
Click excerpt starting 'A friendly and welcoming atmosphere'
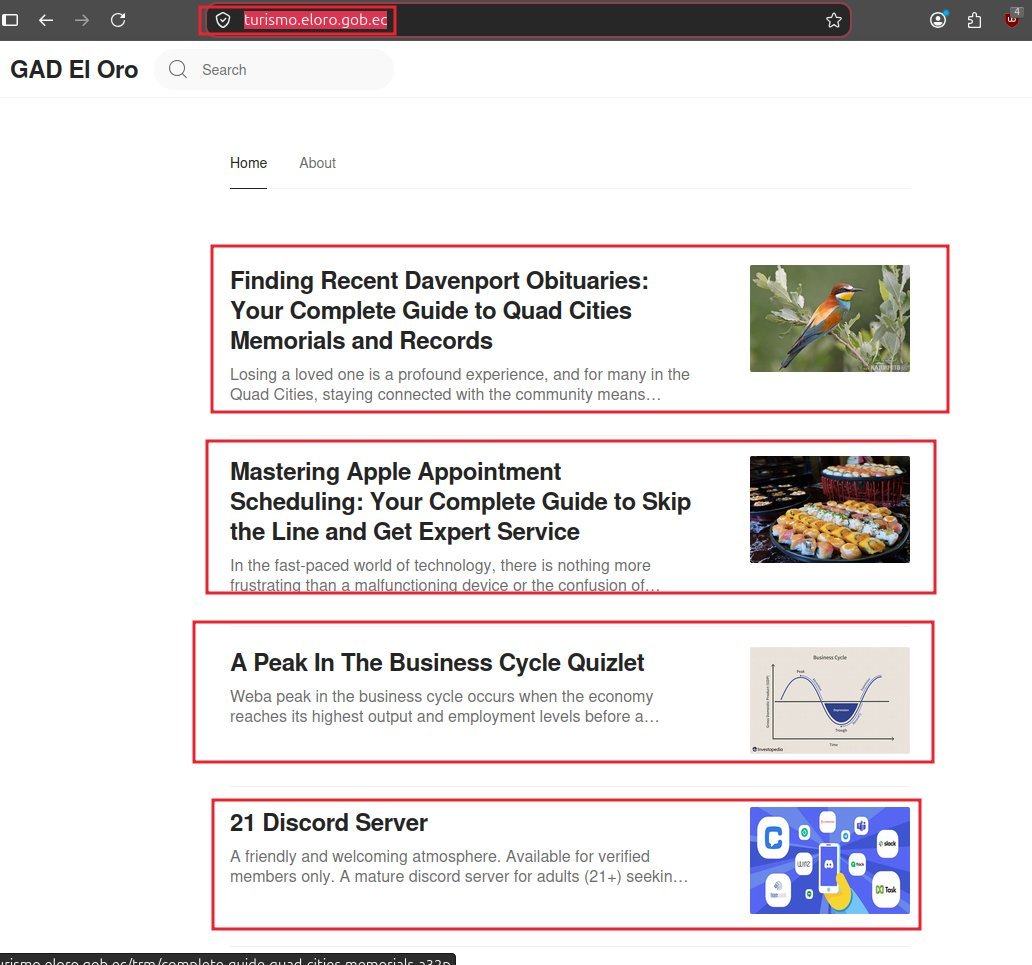coord(459,866)
